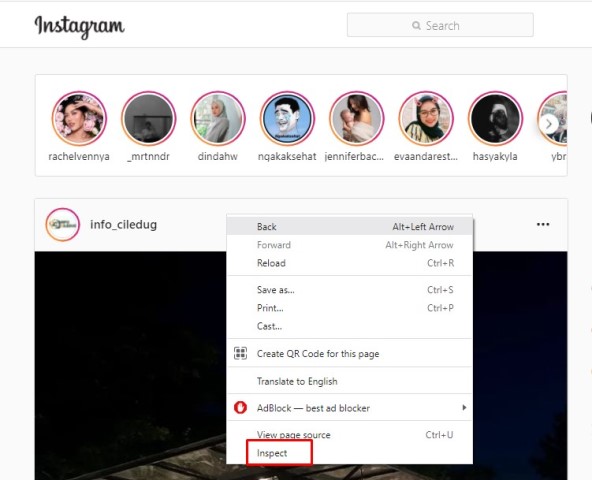Choose Translate to English

[350, 381]
